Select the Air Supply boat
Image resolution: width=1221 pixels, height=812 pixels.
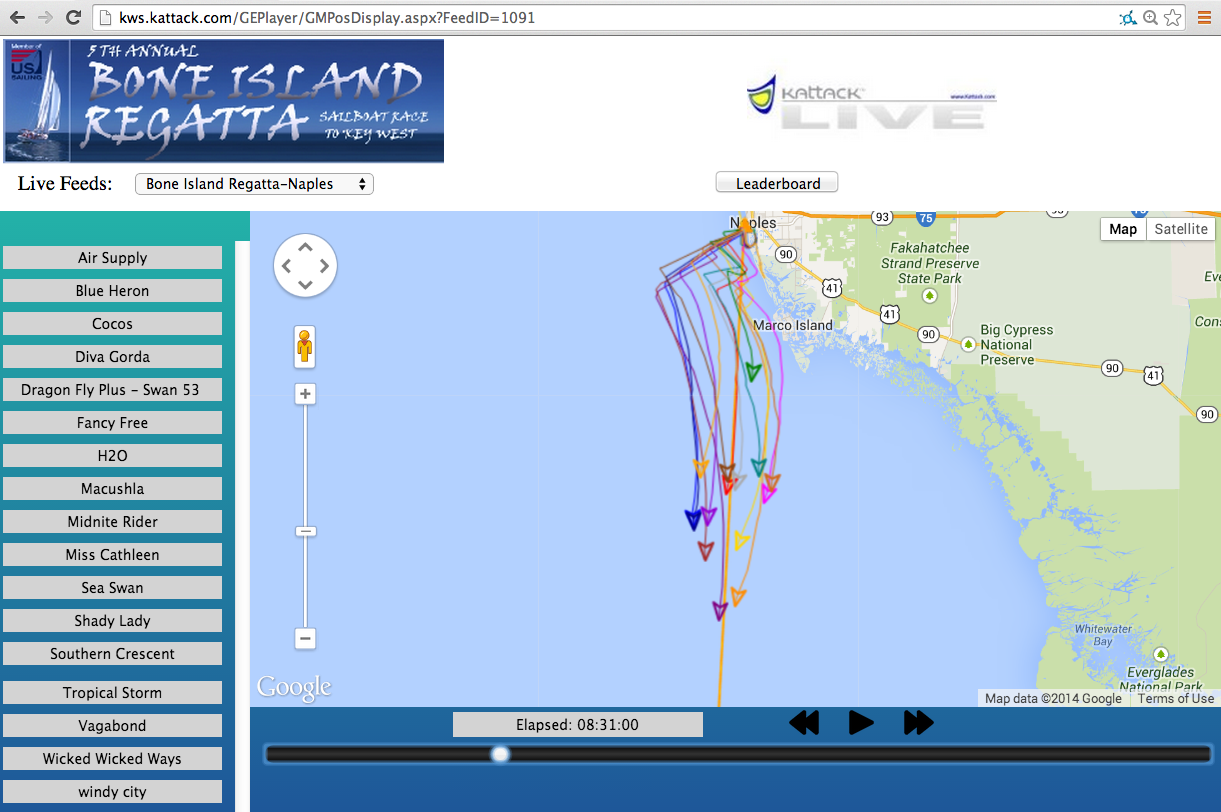[112, 258]
